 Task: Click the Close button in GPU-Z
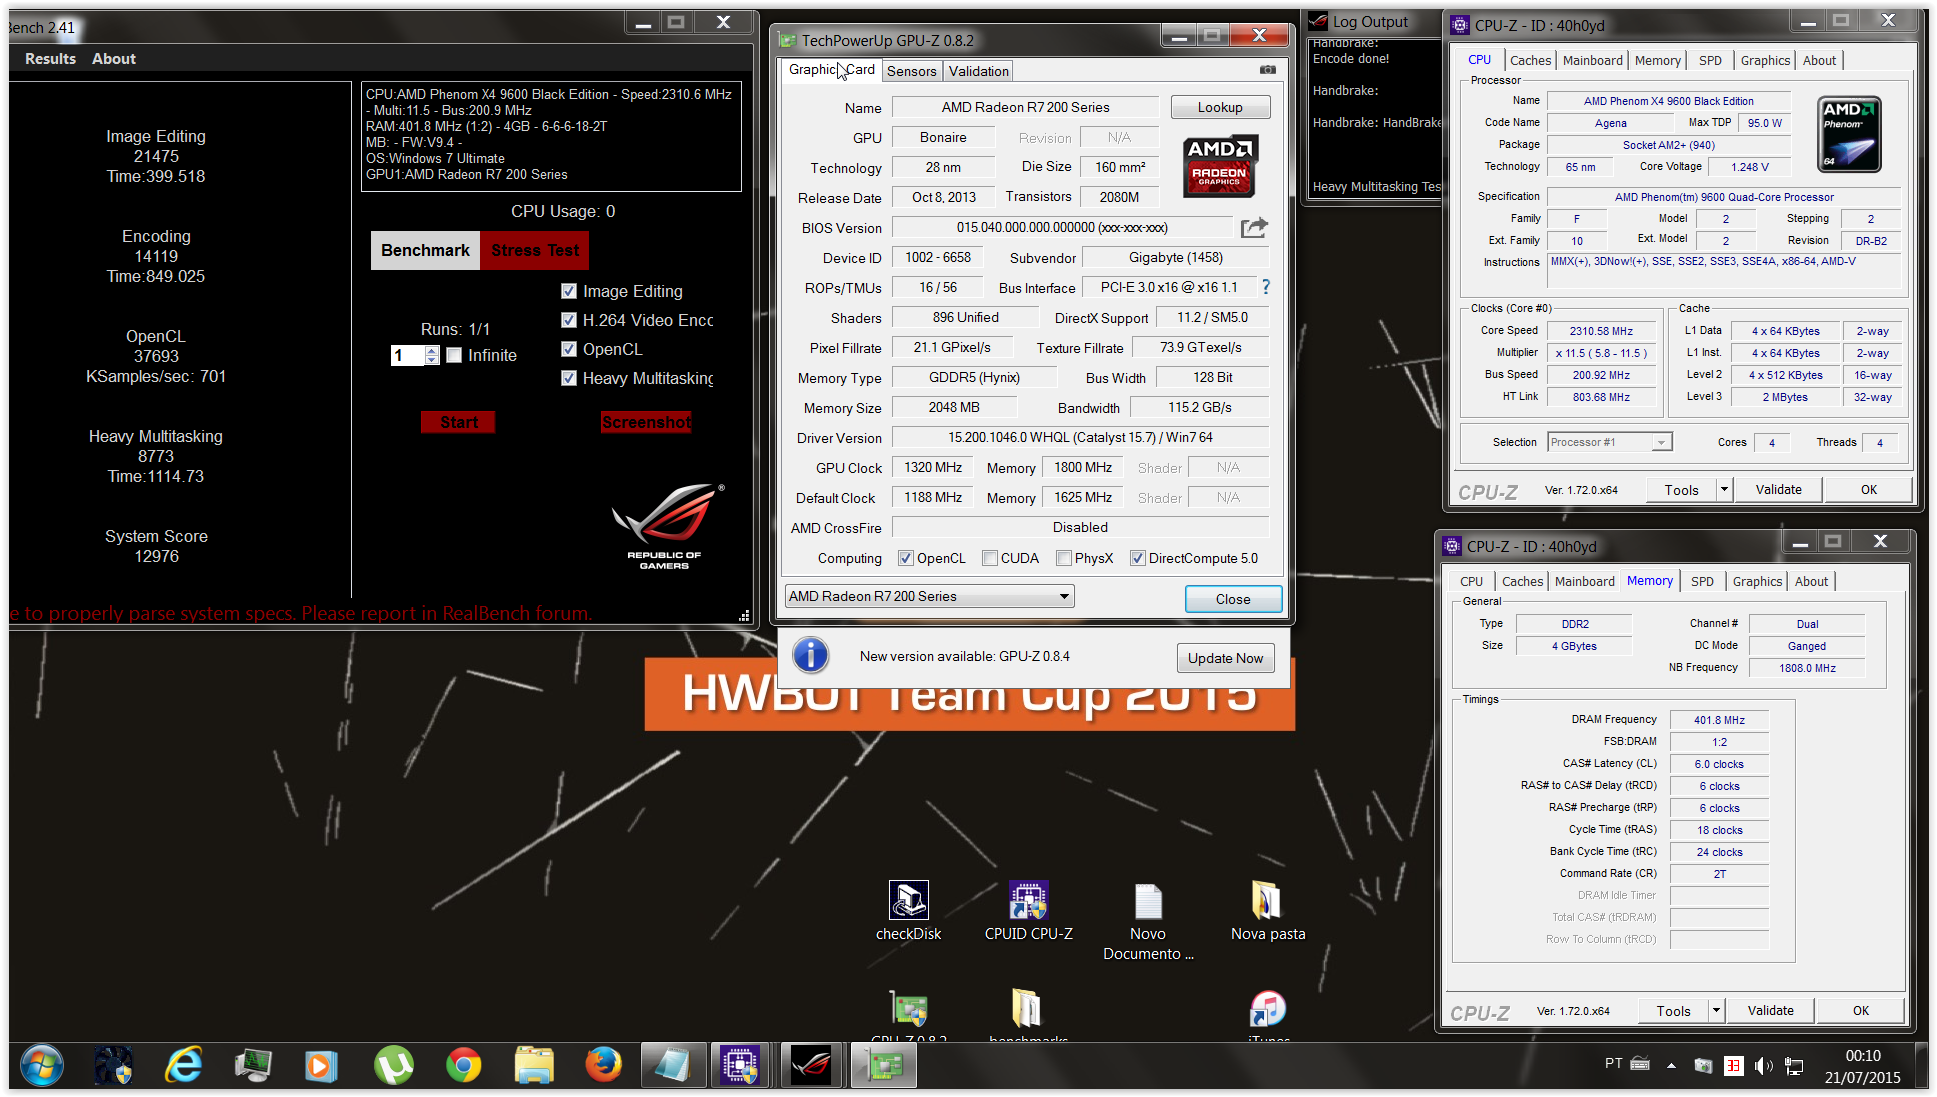click(1233, 598)
